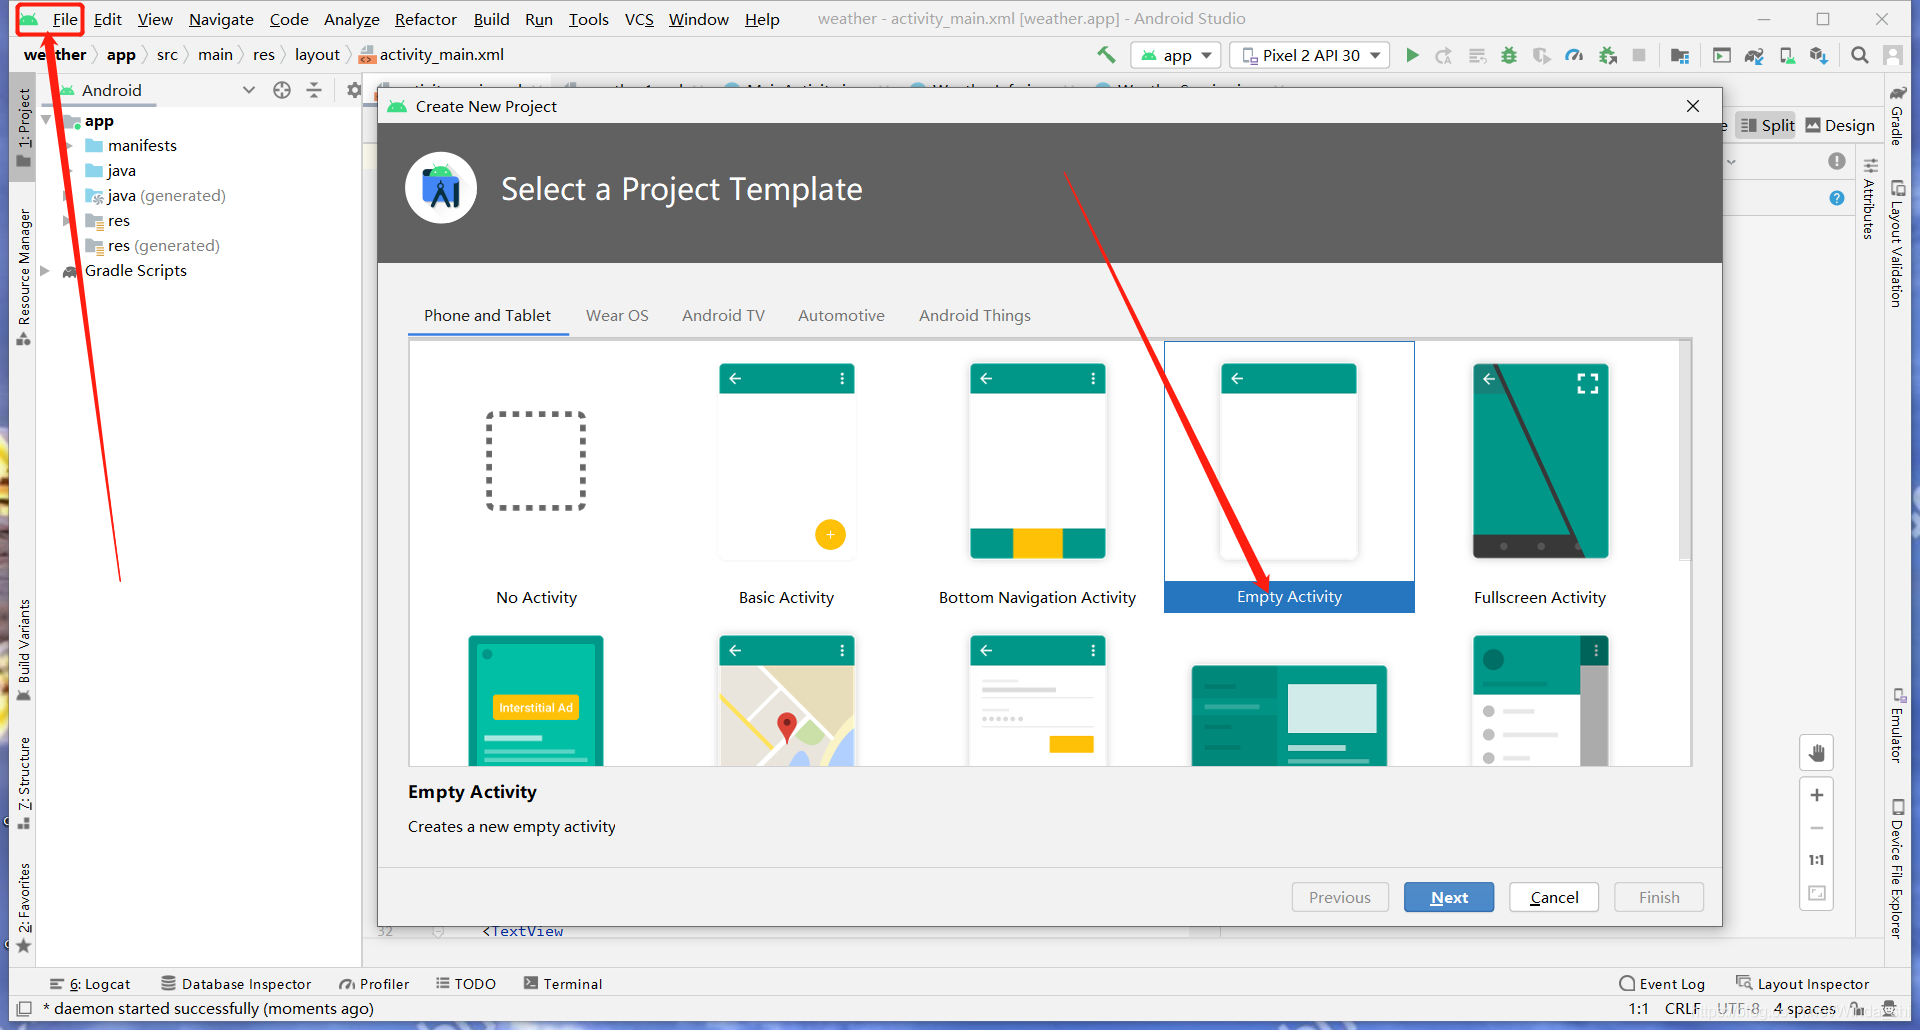Open the File menu

(65, 19)
